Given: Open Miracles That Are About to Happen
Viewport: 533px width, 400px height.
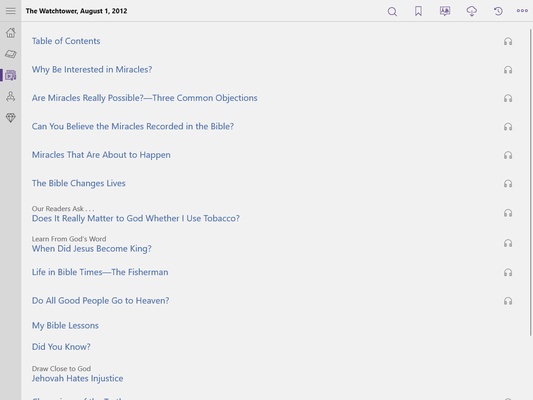Looking at the screenshot, I should pyautogui.click(x=101, y=155).
